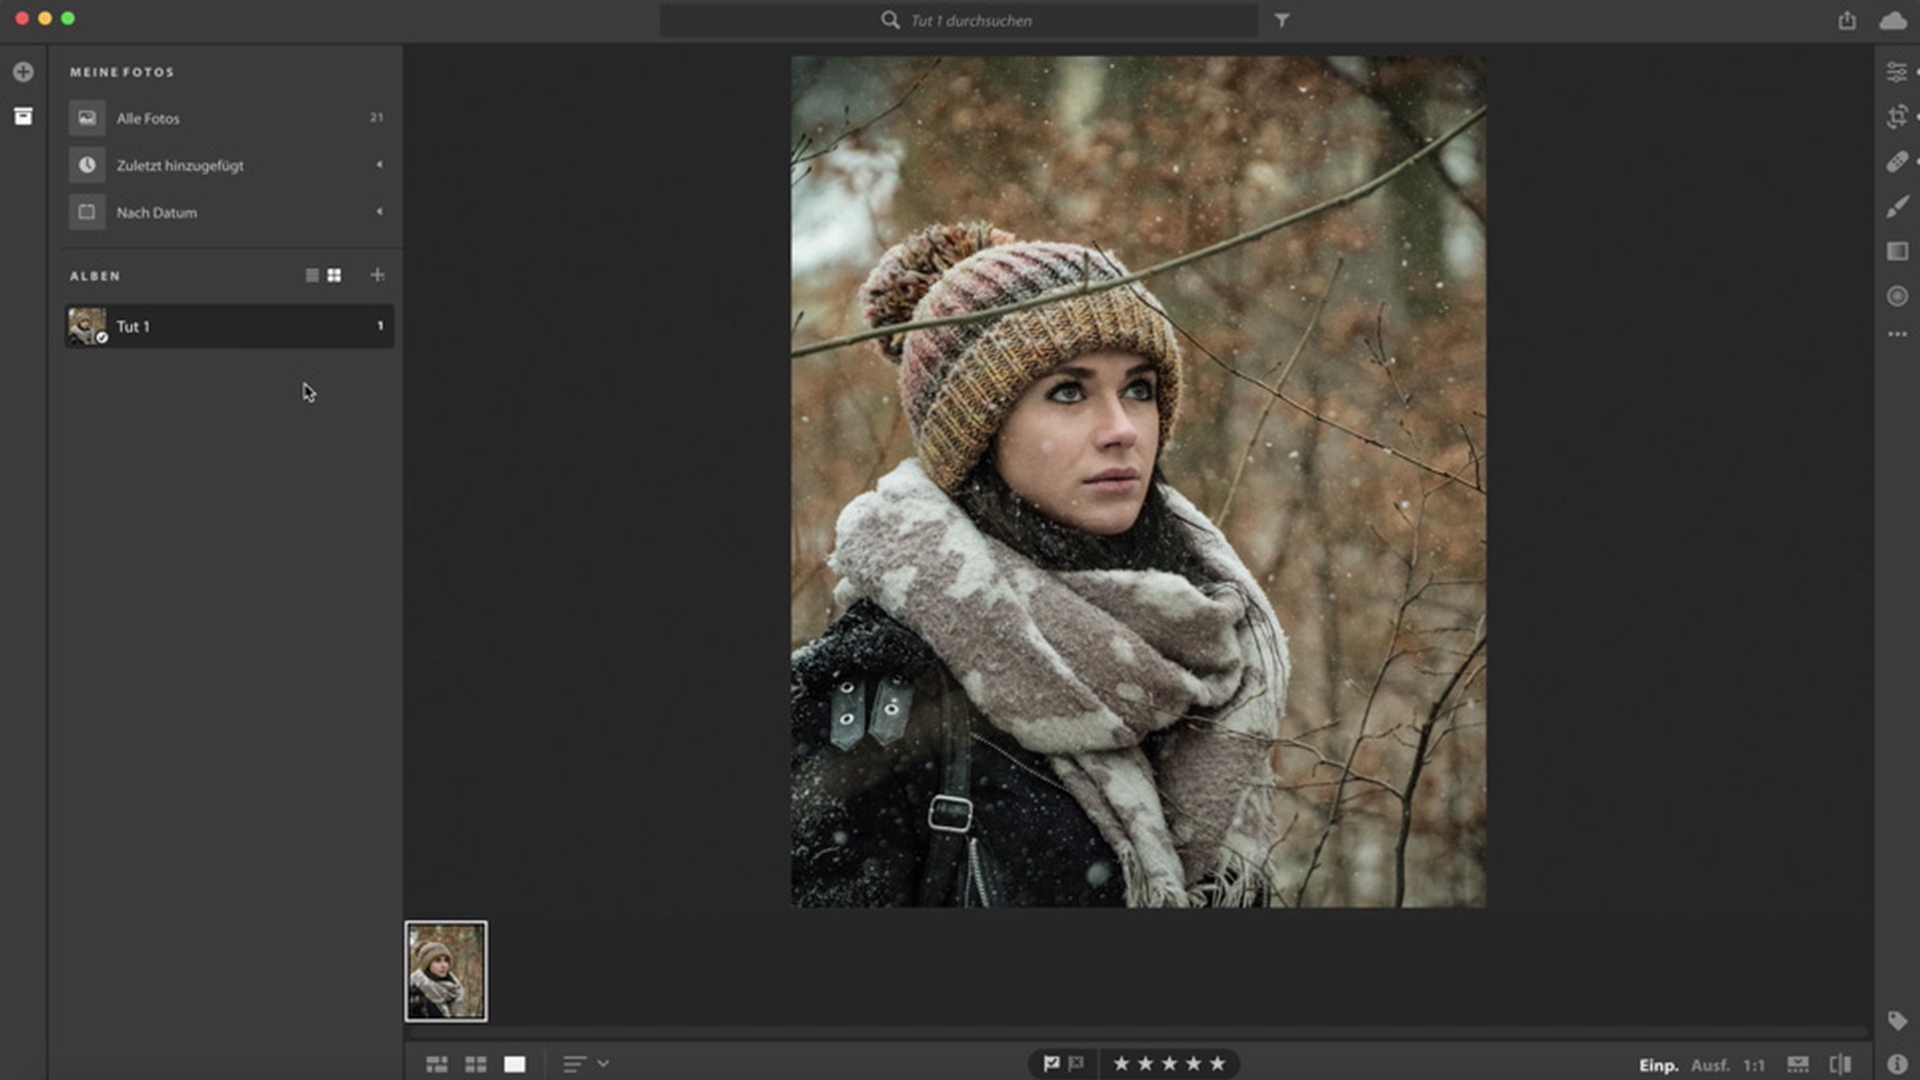Expand the Zuletzt hinzugefügt section
The image size is (1920, 1080).
pyautogui.click(x=379, y=165)
